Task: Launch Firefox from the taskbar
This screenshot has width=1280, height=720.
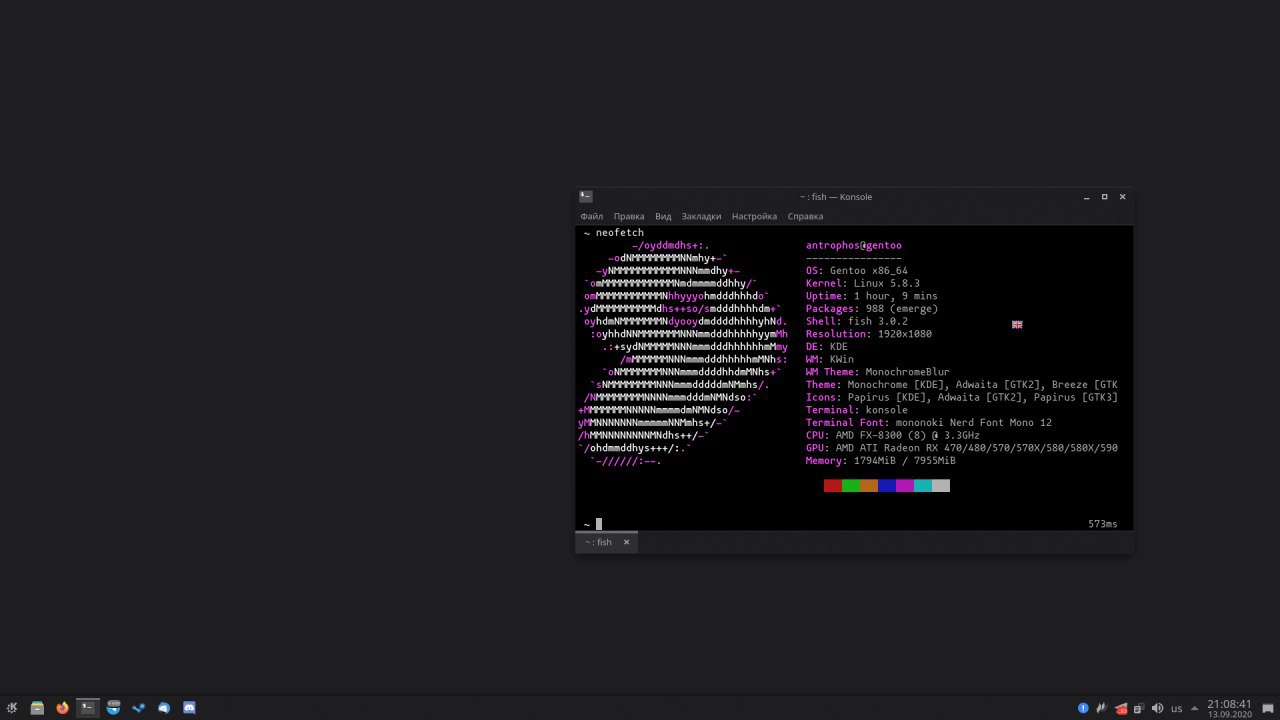Action: coord(62,708)
